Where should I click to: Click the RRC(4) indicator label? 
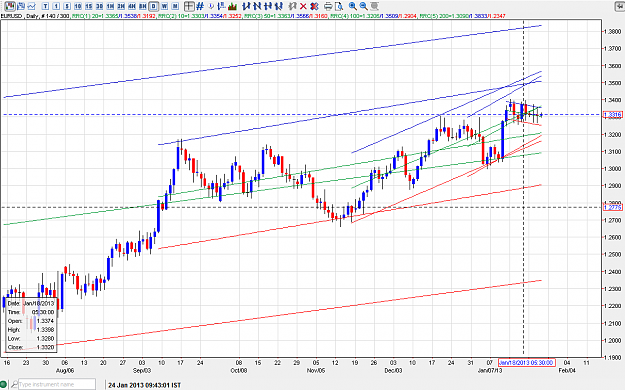pyautogui.click(x=374, y=16)
